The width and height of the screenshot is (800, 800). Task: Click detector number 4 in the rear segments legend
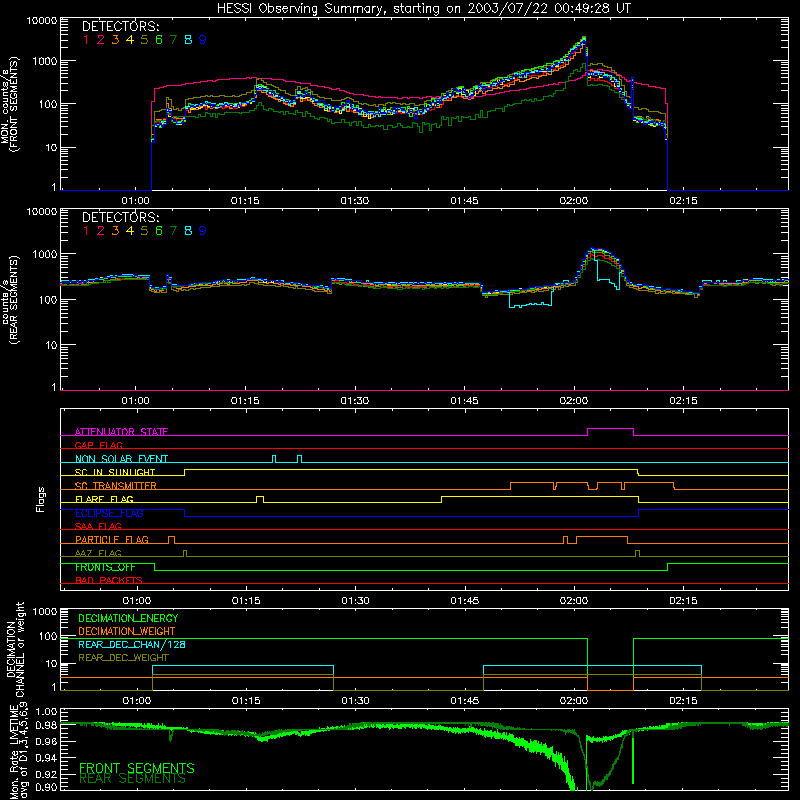pos(130,231)
